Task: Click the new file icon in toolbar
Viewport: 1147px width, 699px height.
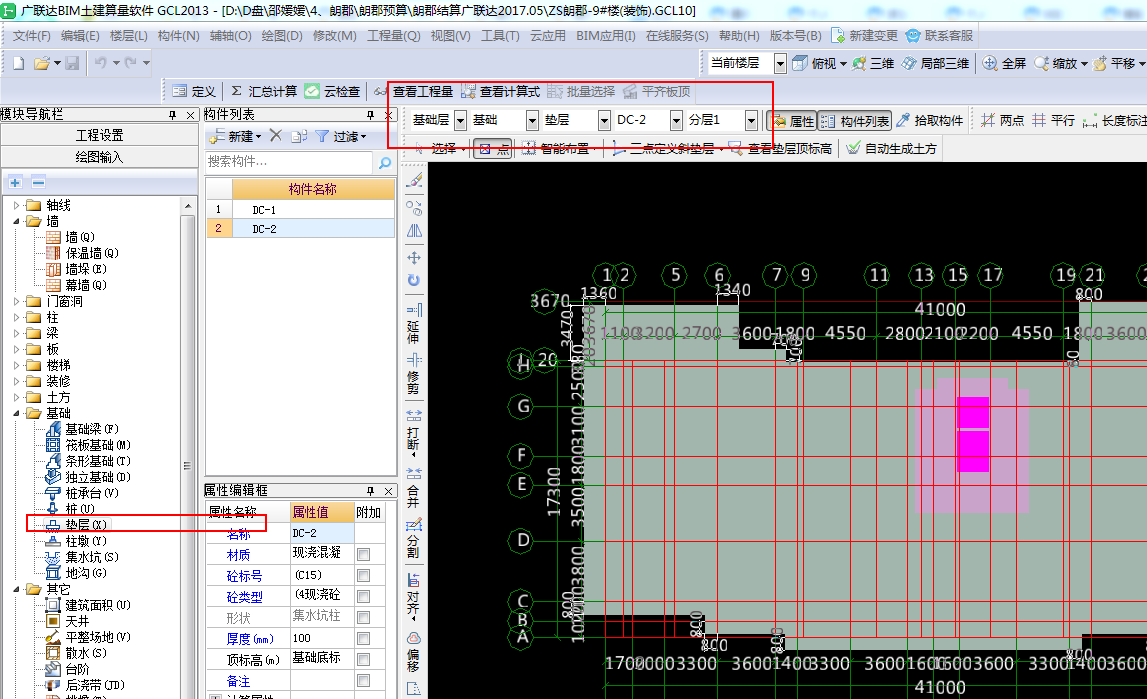Action: tap(18, 64)
